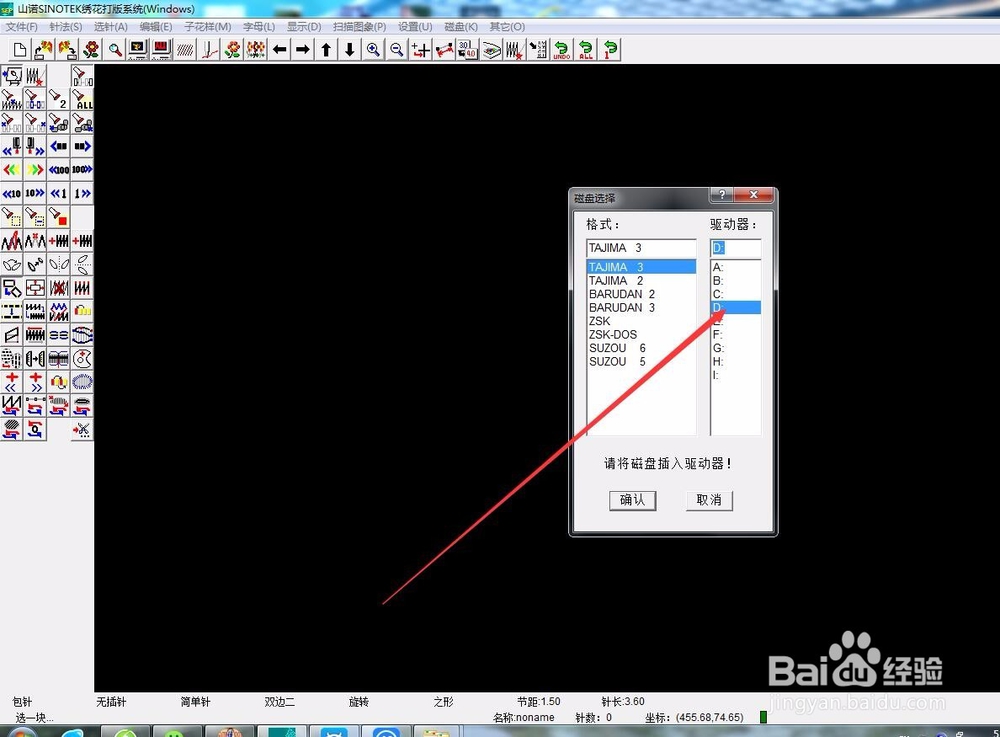Select ZSK in format list
Image resolution: width=1000 pixels, height=737 pixels.
click(x=641, y=321)
